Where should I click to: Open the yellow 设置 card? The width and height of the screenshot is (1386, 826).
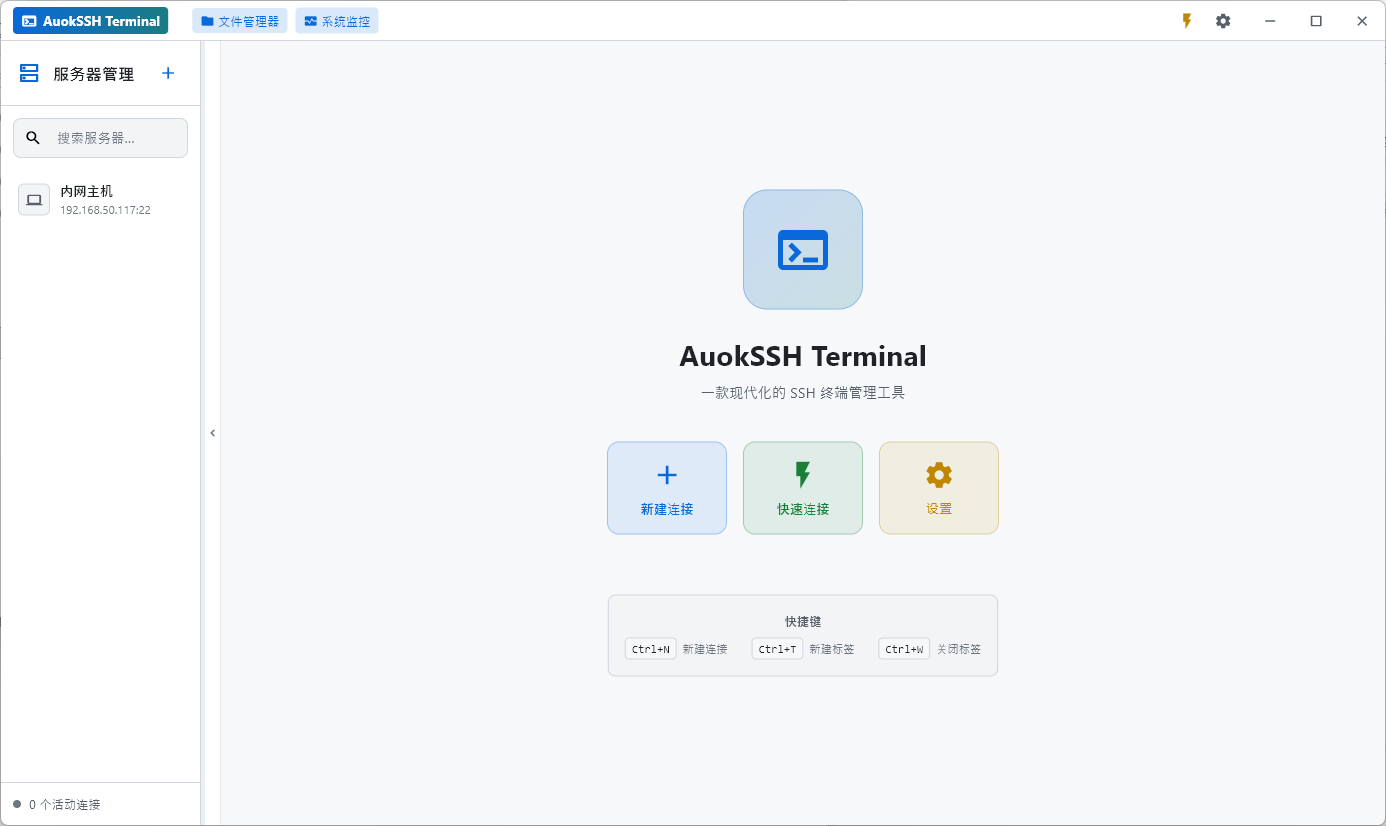[x=938, y=488]
